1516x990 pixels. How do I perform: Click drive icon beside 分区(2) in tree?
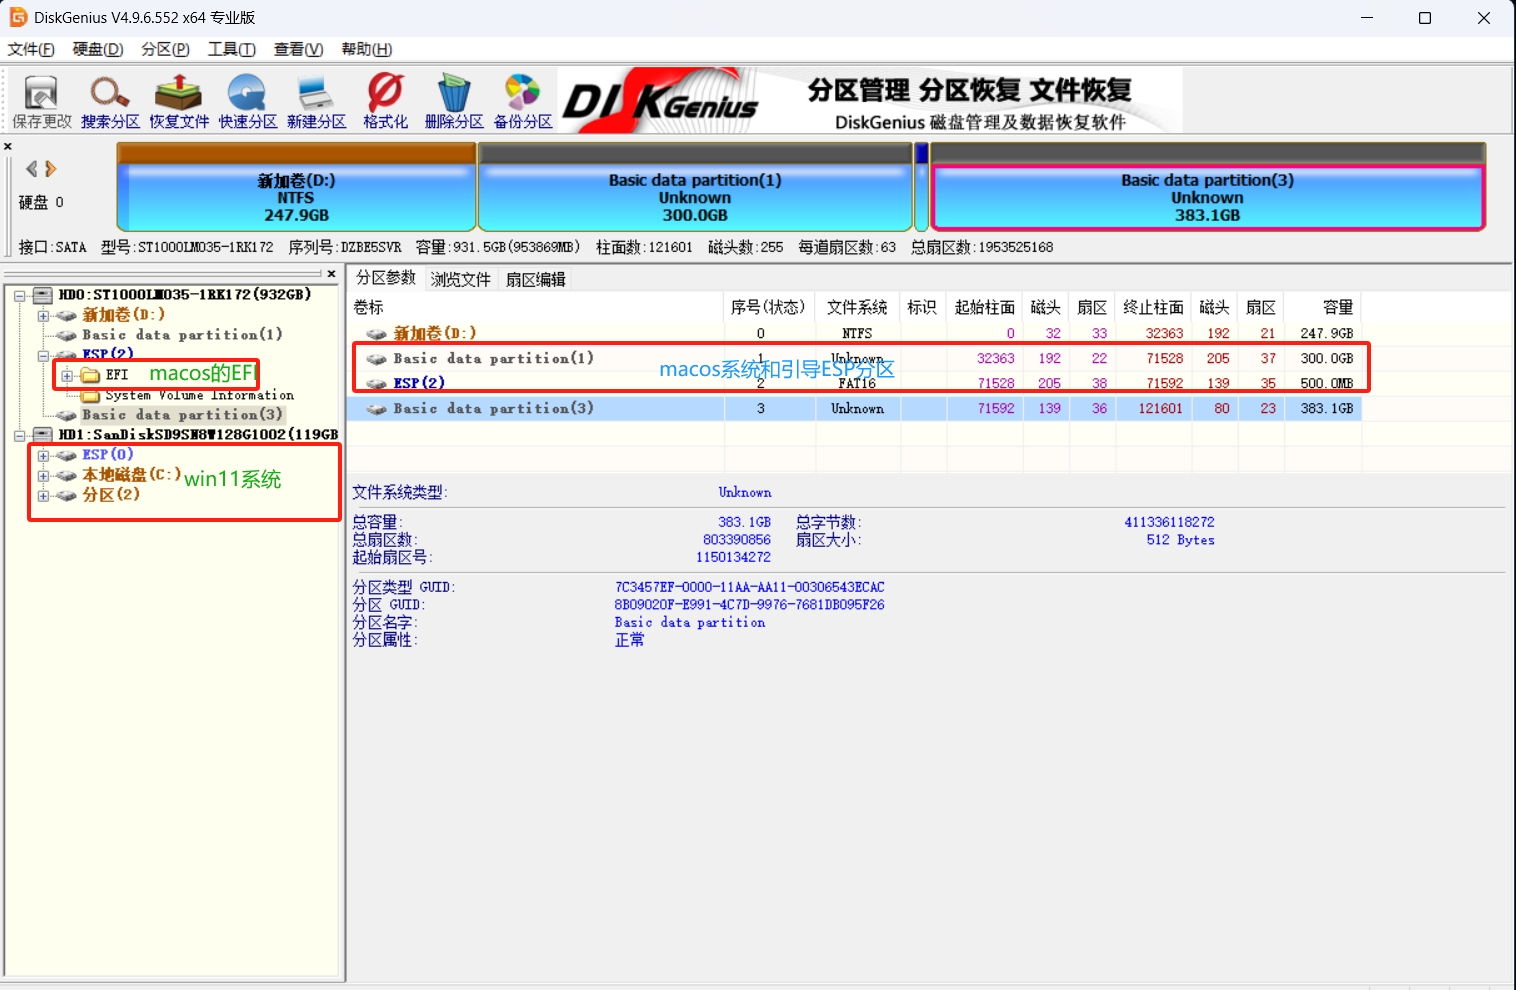coord(66,495)
